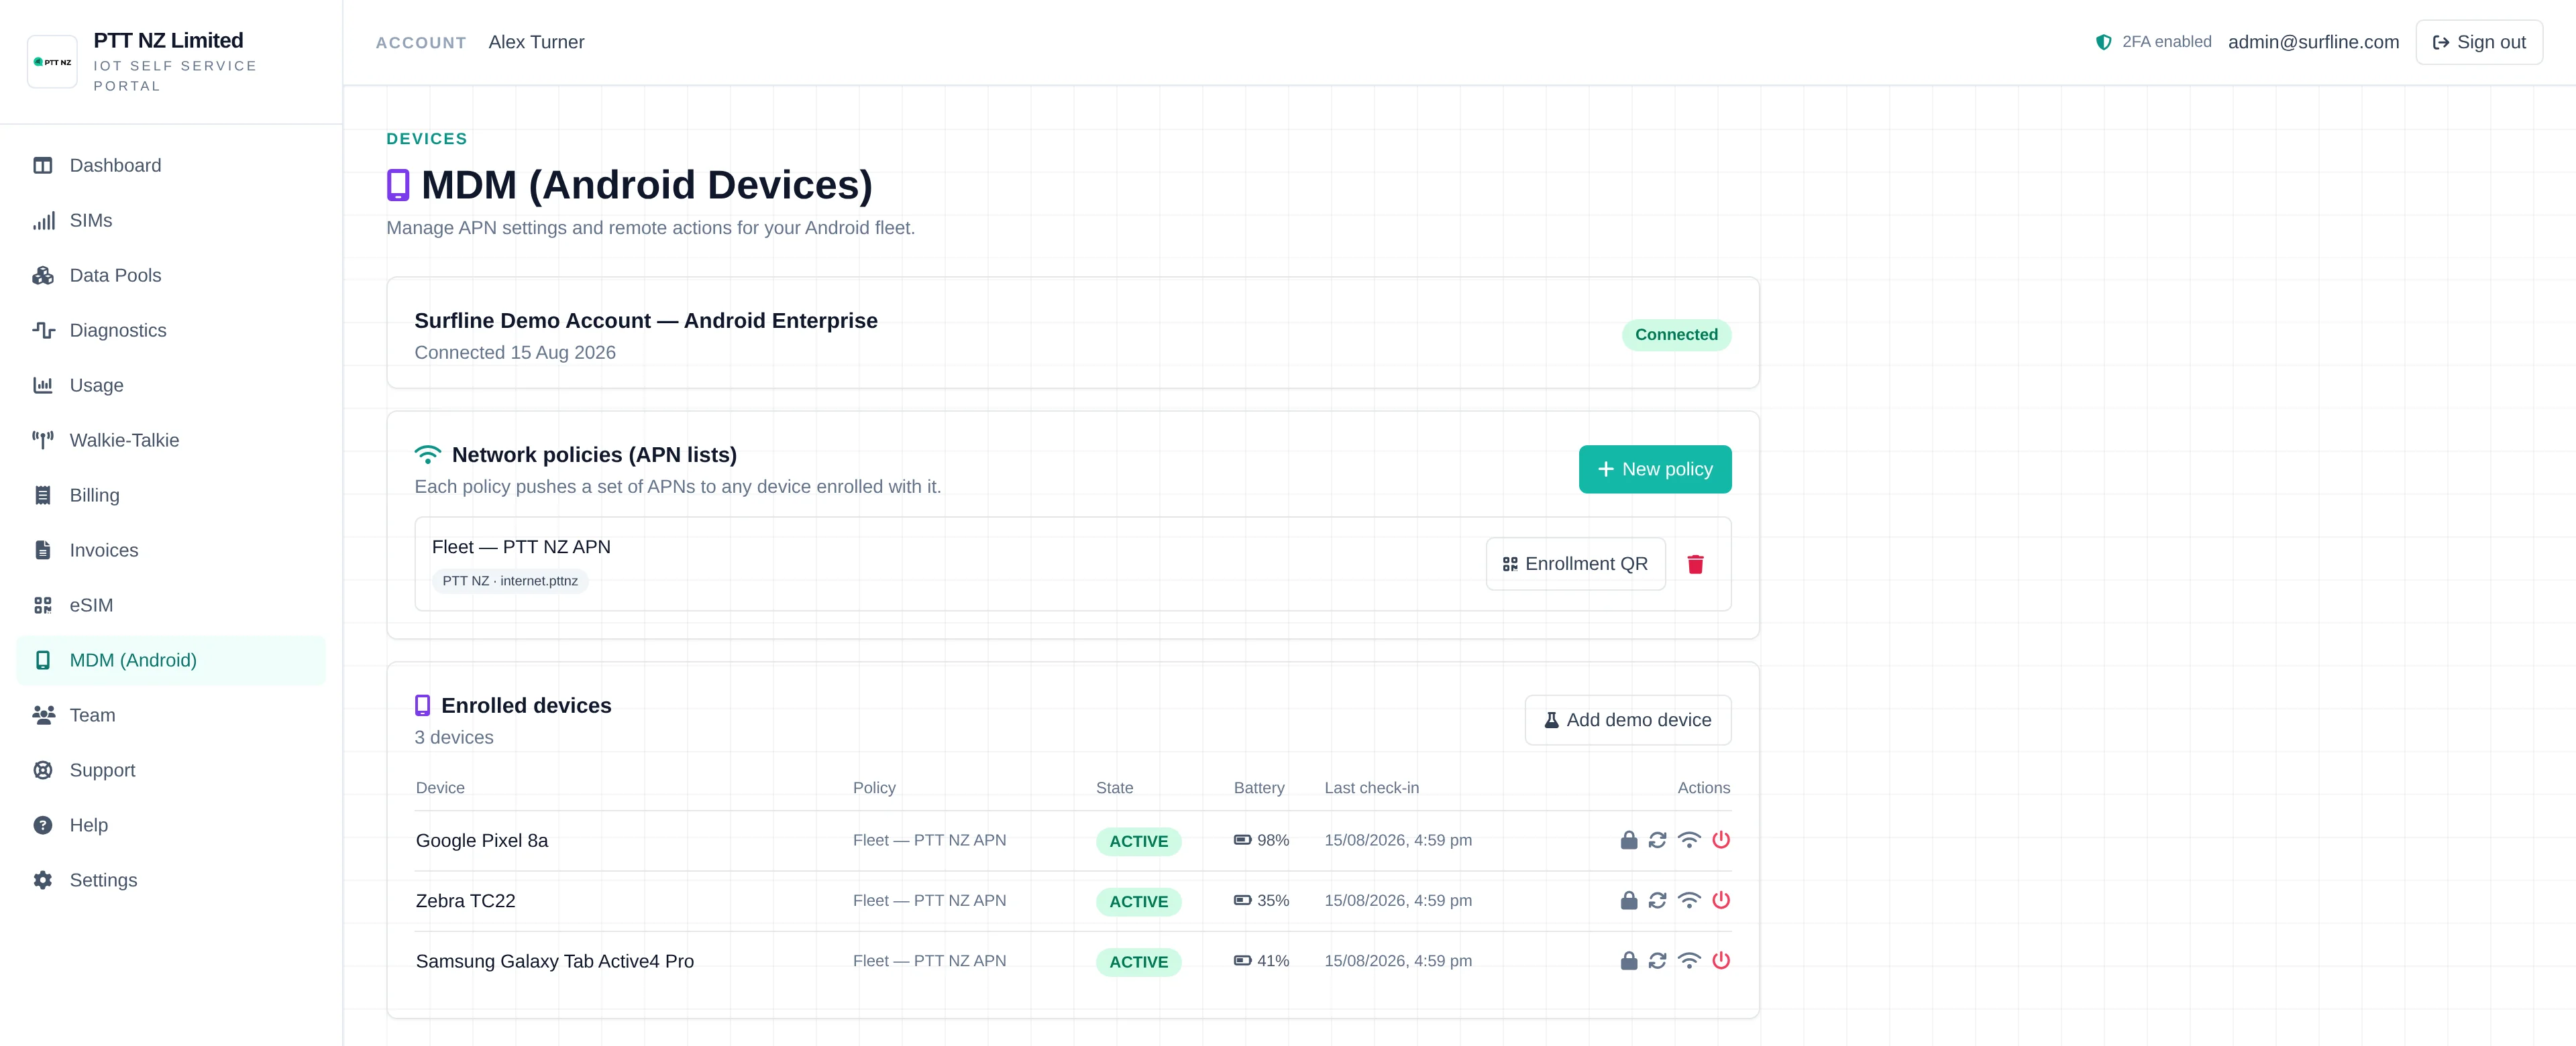The width and height of the screenshot is (2576, 1046).
Task: Click the SIMs signal bars icon
Action: (43, 220)
